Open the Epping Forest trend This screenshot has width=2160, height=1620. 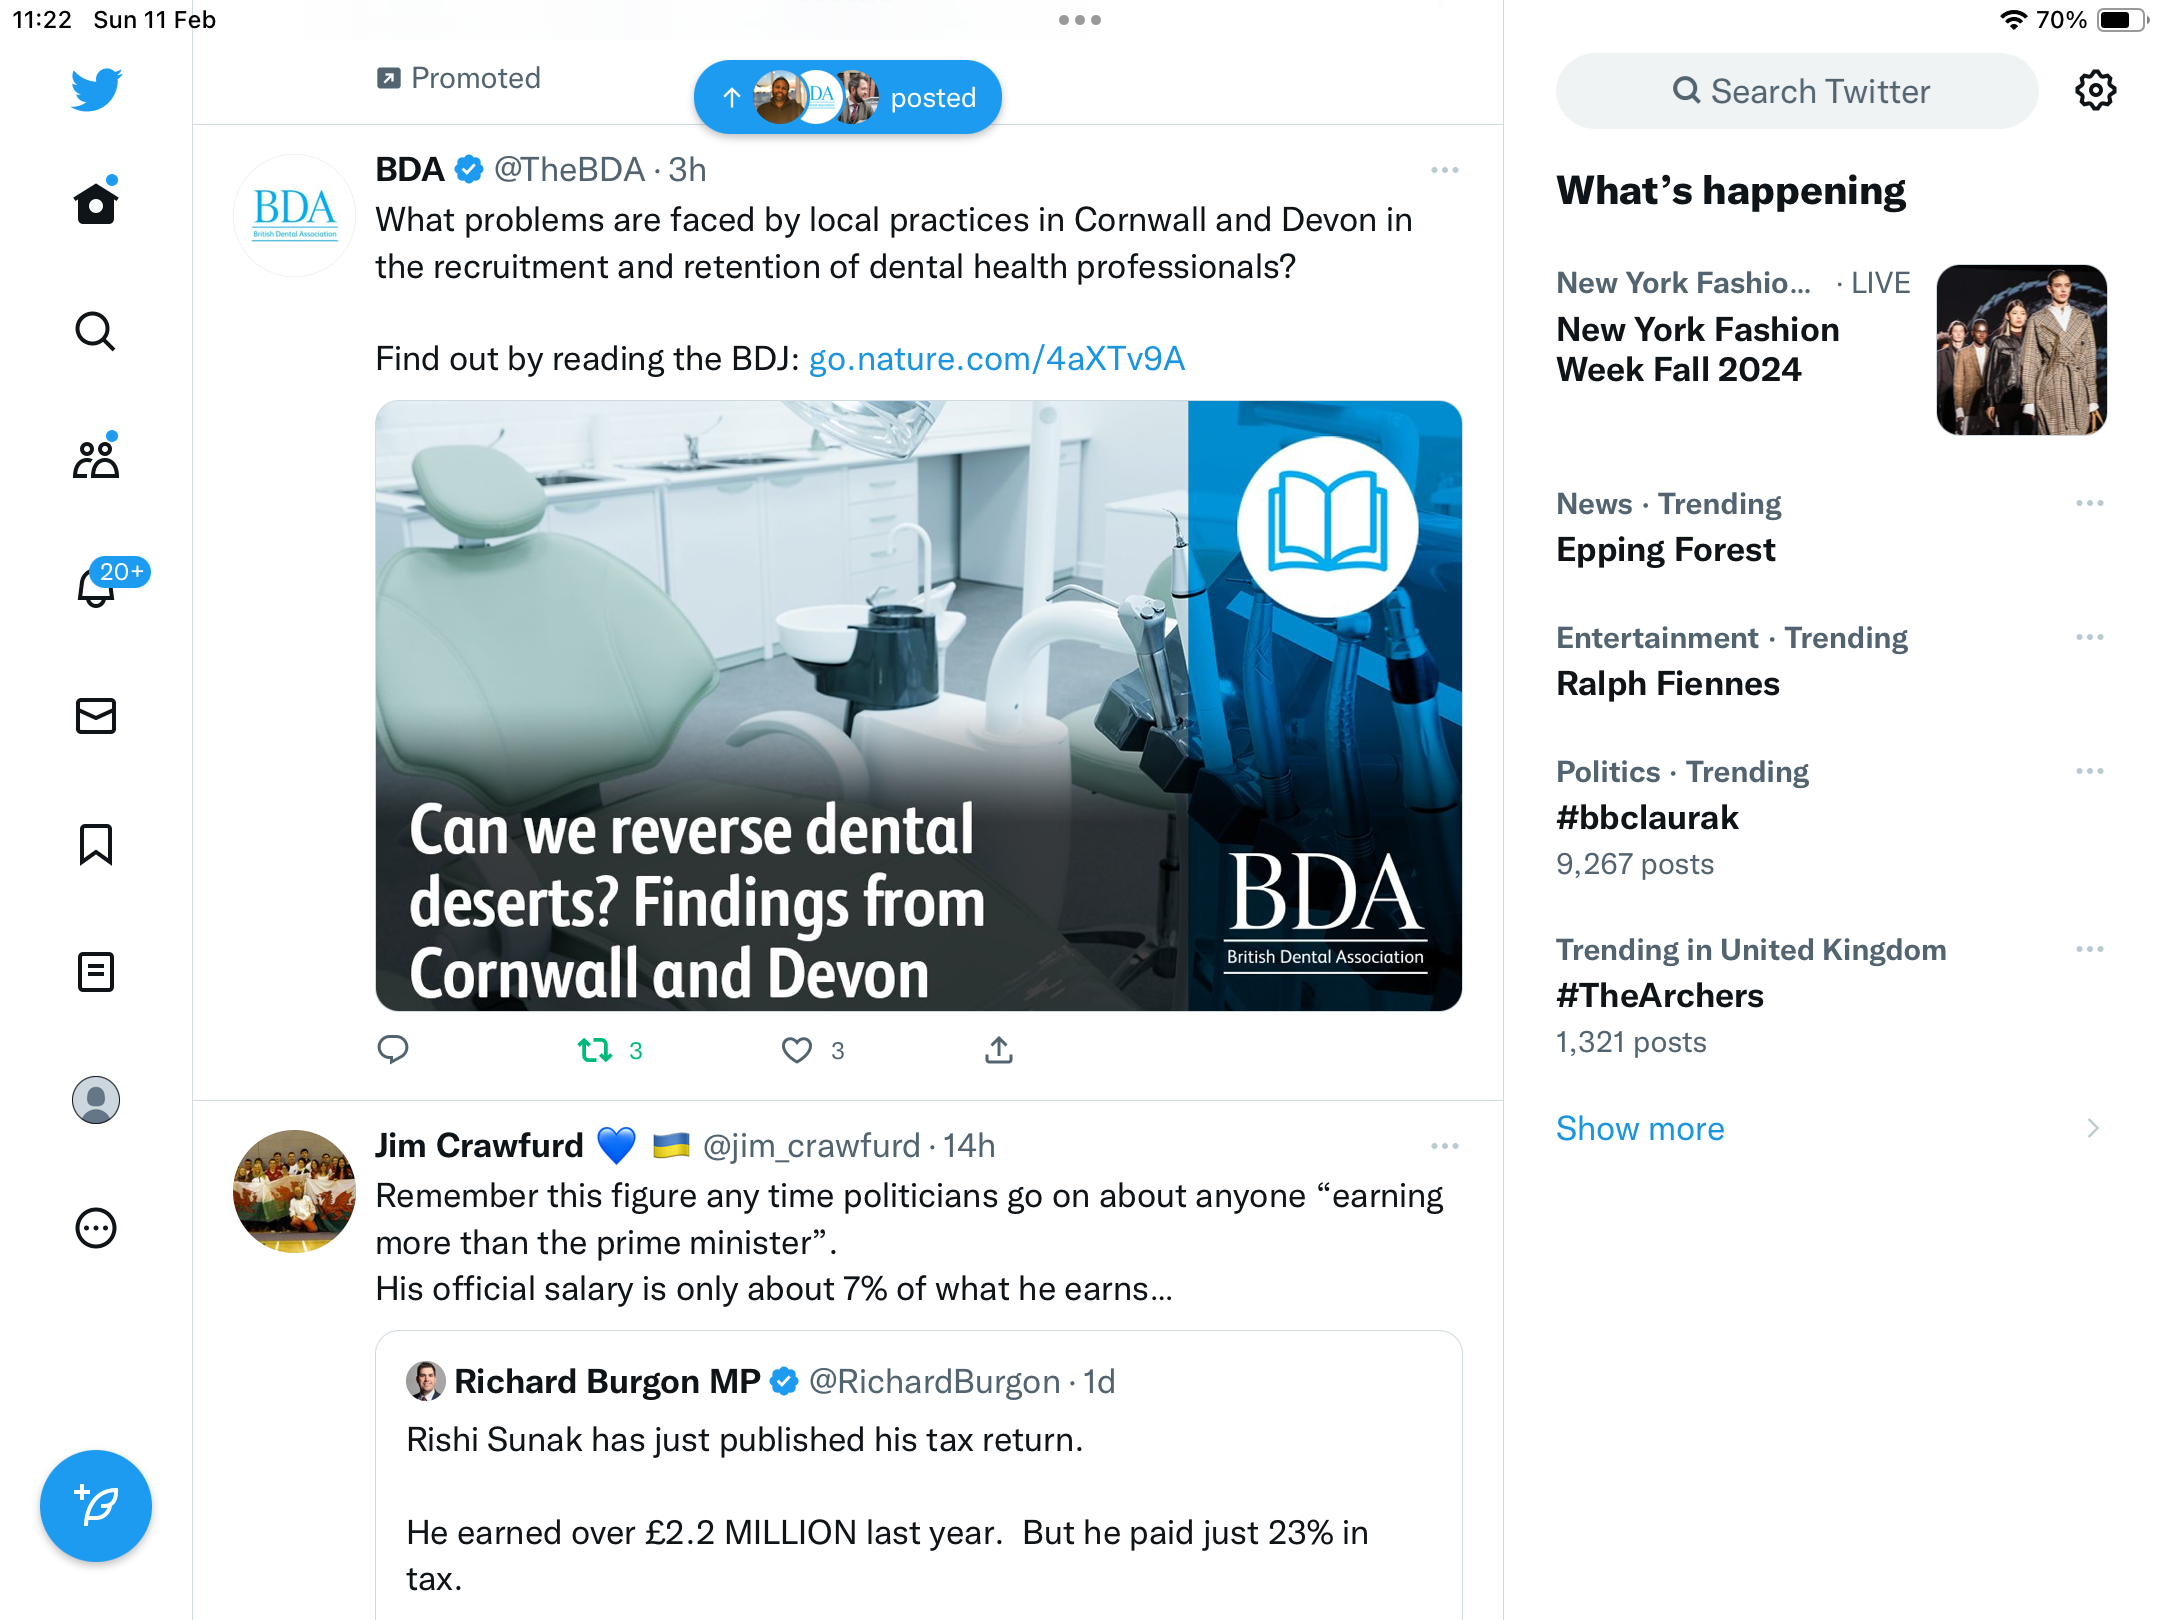coord(1665,550)
